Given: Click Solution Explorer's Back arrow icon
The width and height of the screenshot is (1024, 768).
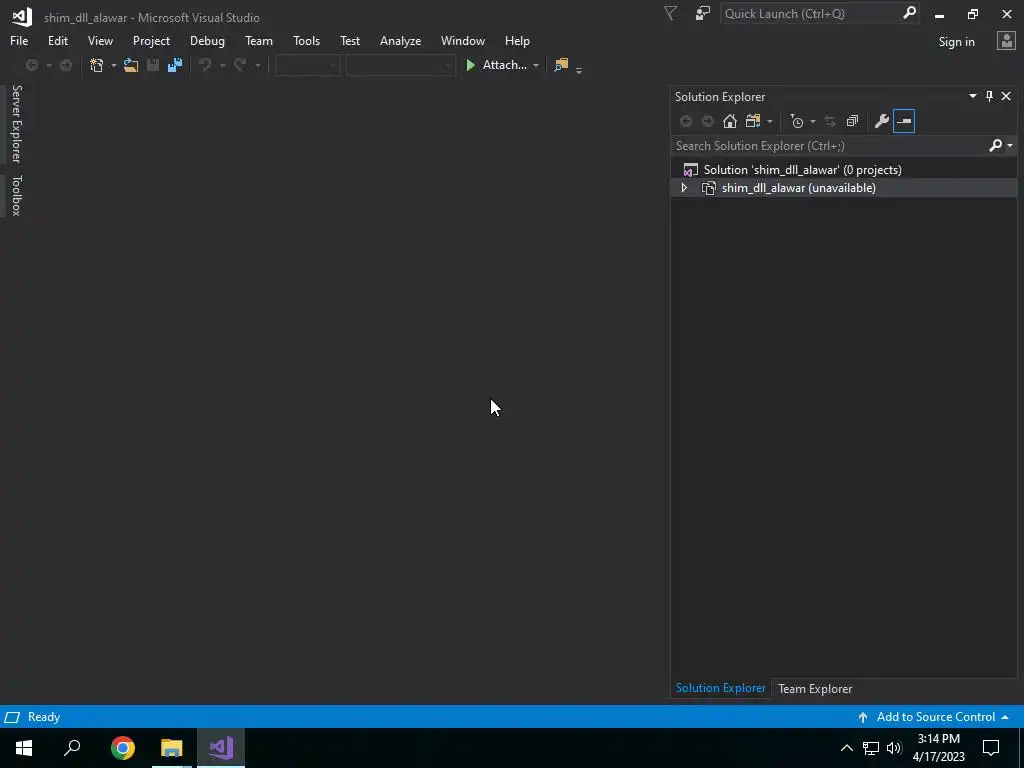Looking at the screenshot, I should coord(686,121).
